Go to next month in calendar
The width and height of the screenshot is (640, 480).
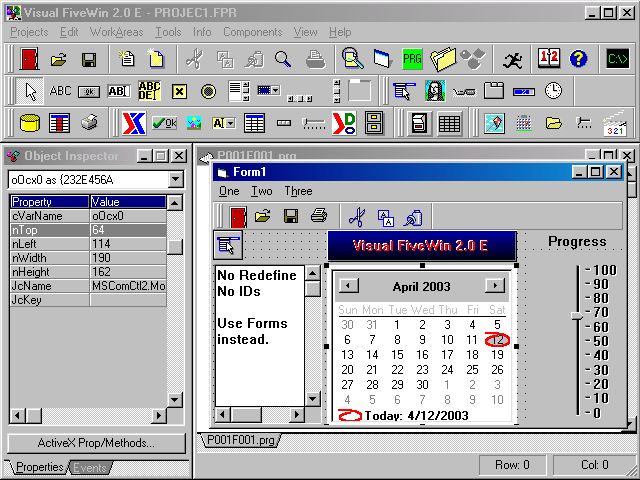pos(495,285)
